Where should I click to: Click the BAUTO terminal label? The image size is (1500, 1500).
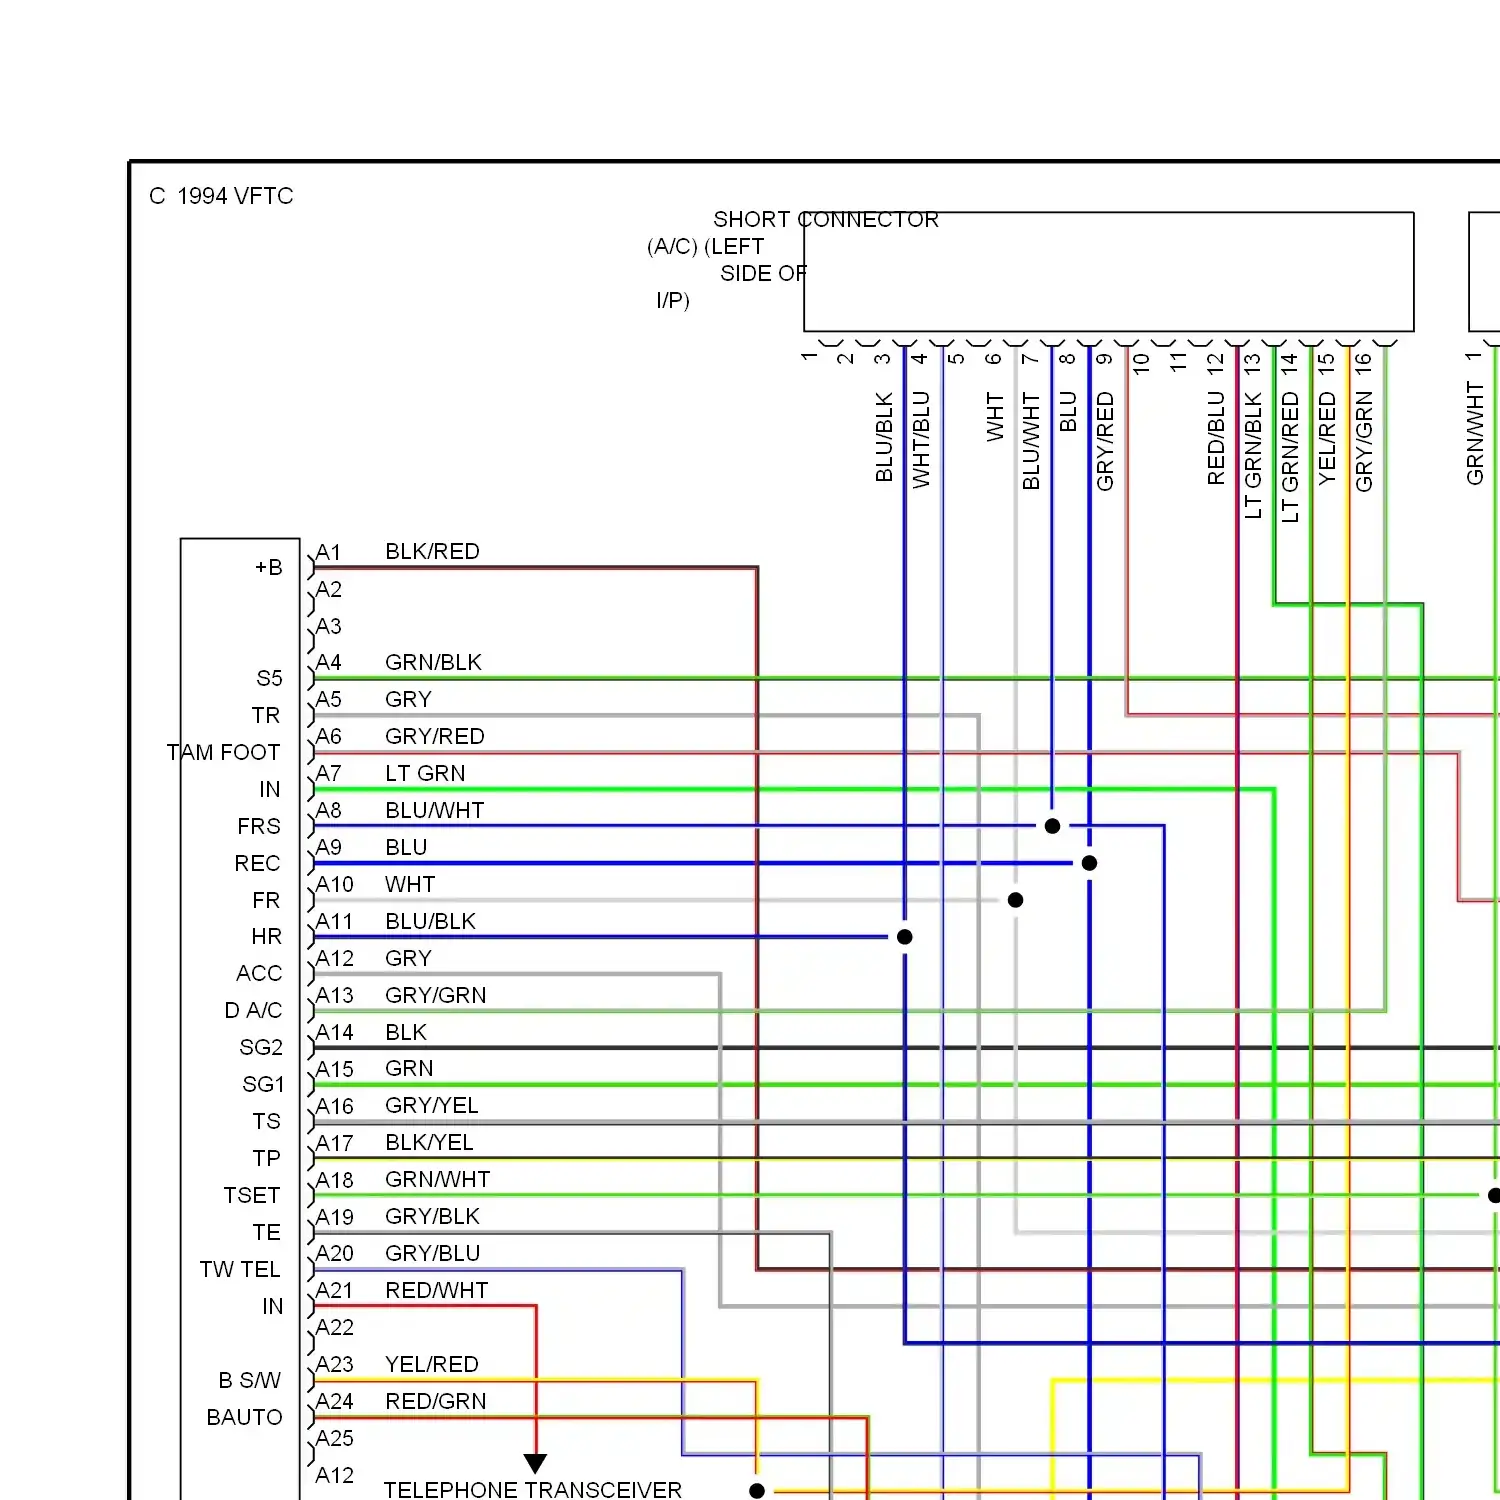pyautogui.click(x=244, y=1418)
